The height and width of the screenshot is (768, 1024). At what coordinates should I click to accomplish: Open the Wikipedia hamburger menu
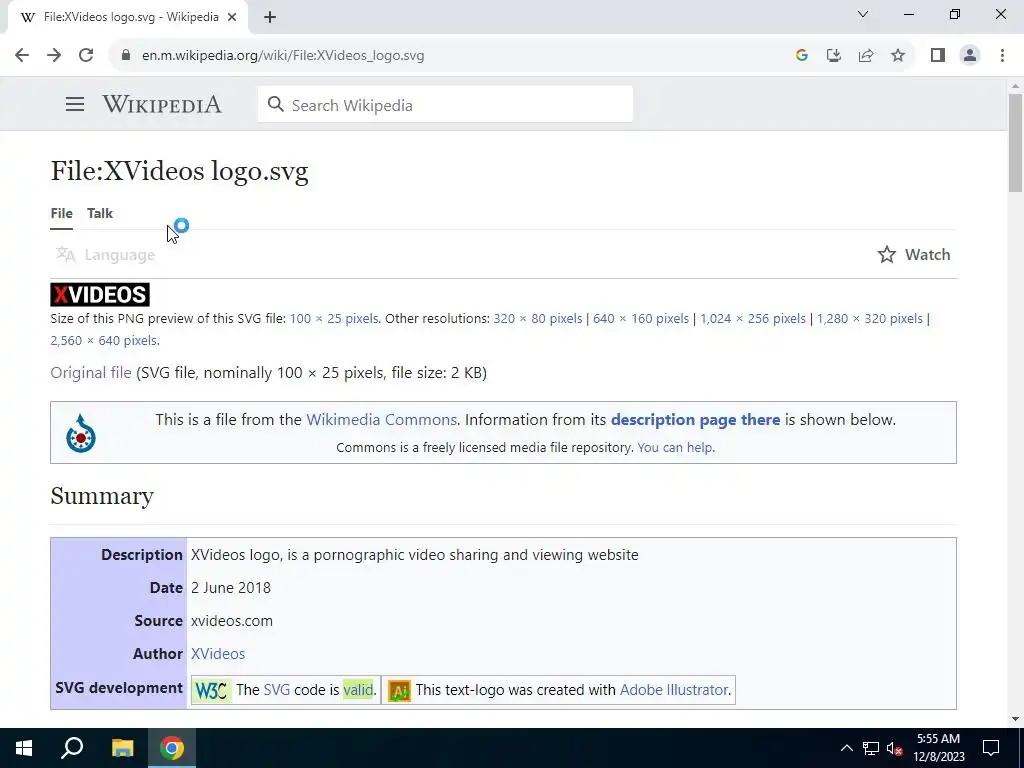click(75, 104)
